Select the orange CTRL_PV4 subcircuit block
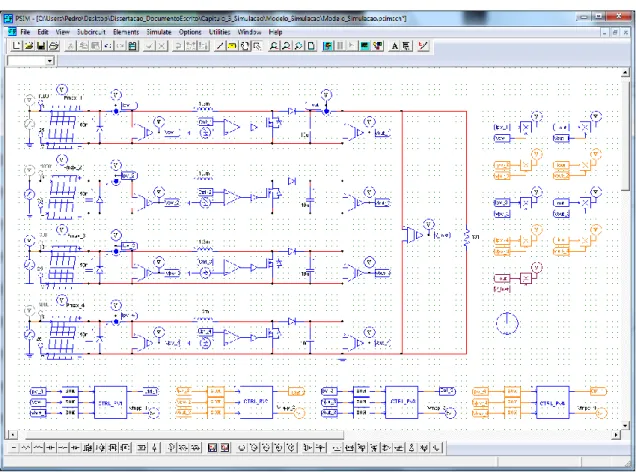 pos(552,402)
